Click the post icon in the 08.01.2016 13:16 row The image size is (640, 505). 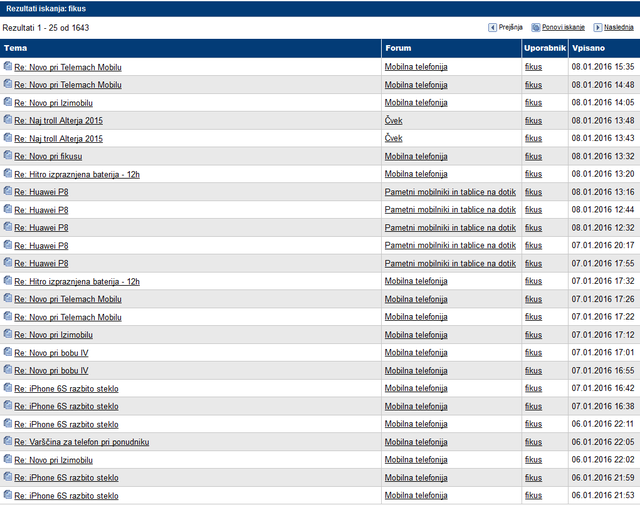coord(8,191)
